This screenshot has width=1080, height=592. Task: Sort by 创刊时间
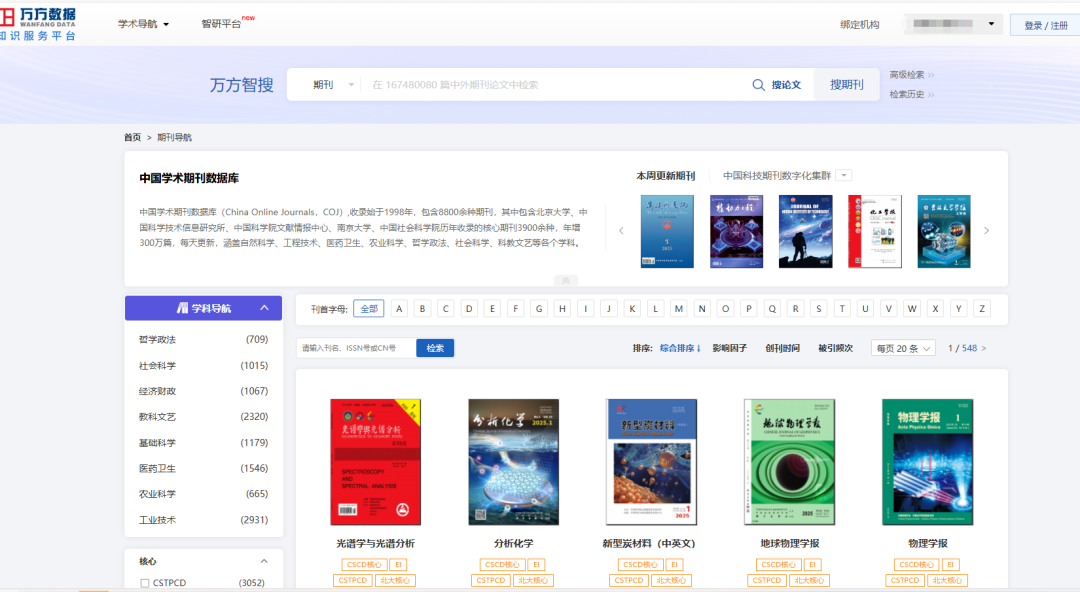[x=782, y=348]
